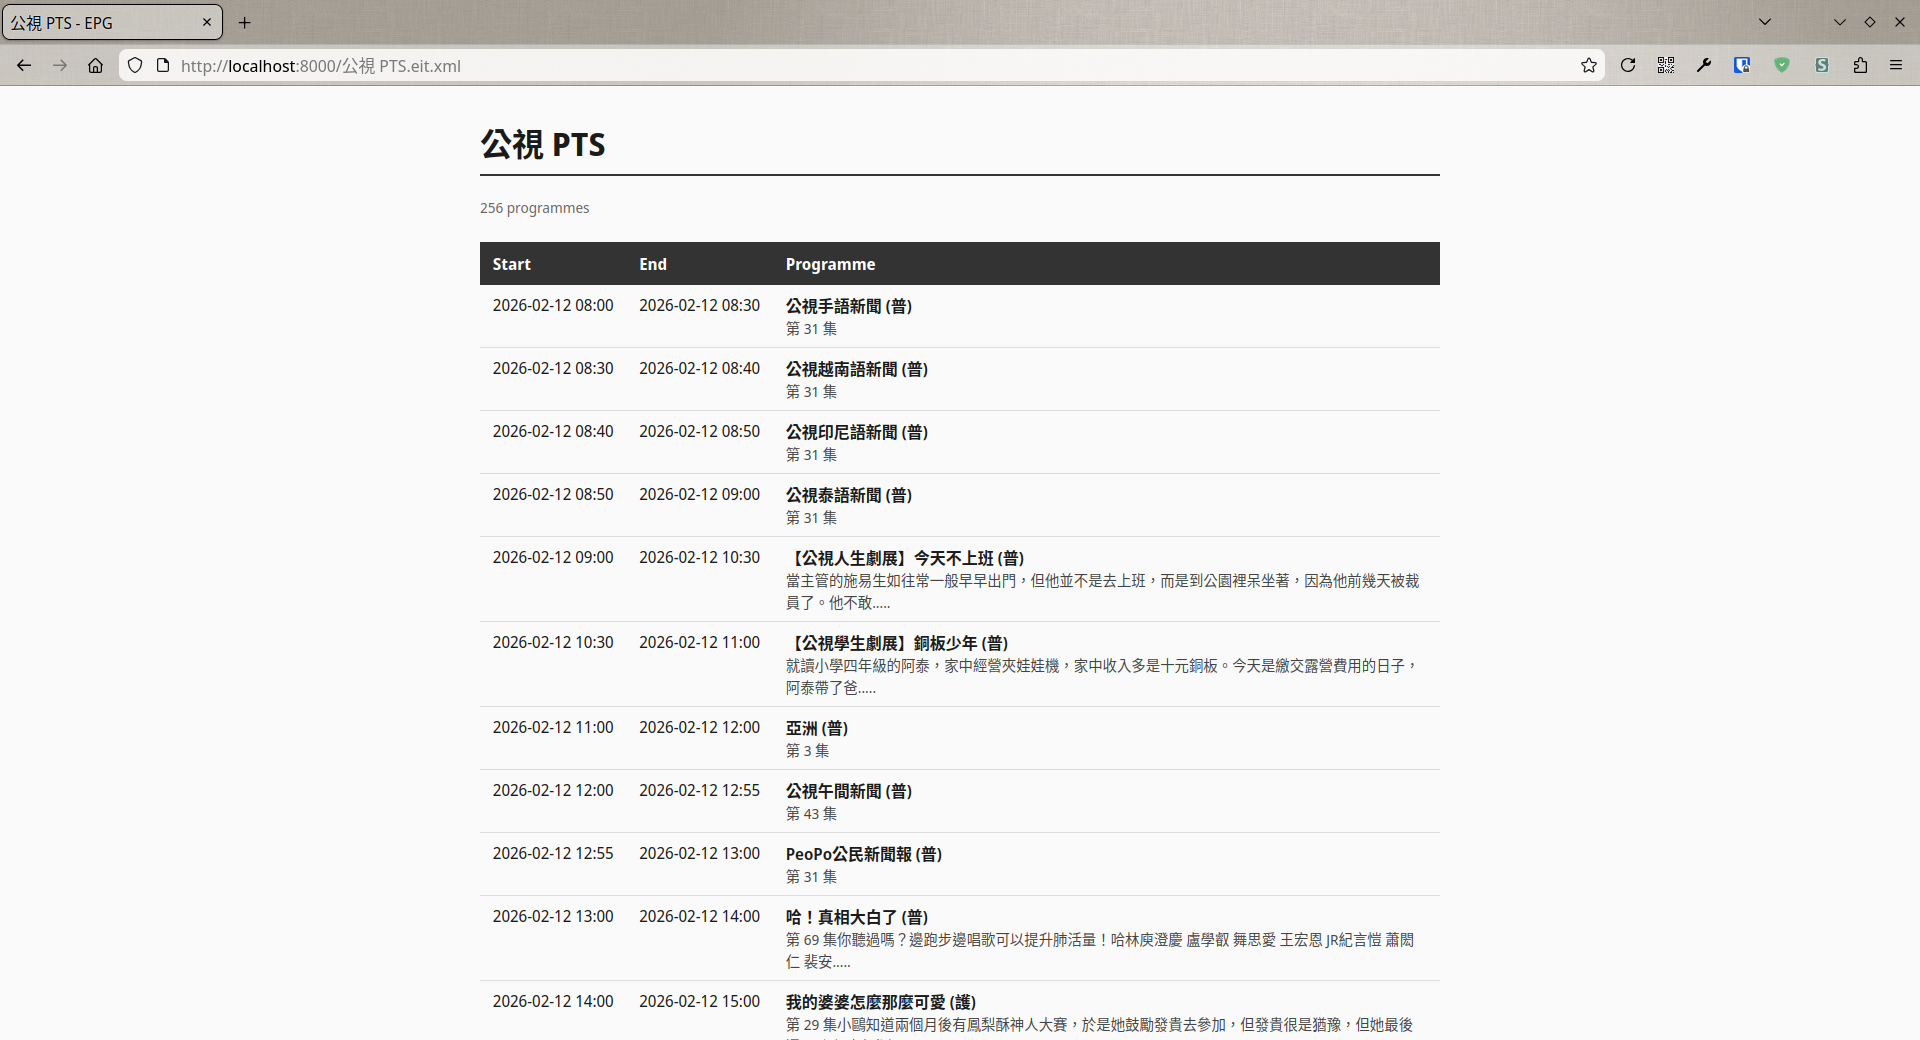Open the Extensions puzzle-piece menu
The height and width of the screenshot is (1040, 1920).
pyautogui.click(x=1860, y=65)
